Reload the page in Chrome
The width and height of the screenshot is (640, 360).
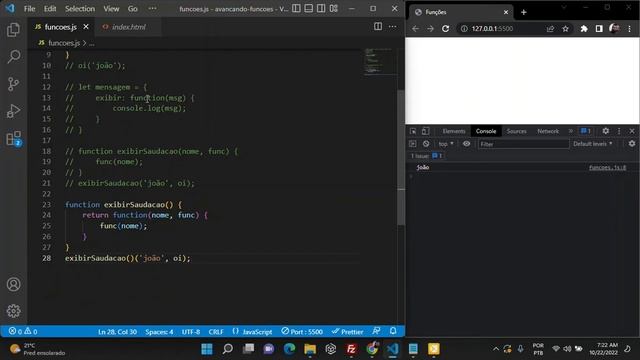445,29
